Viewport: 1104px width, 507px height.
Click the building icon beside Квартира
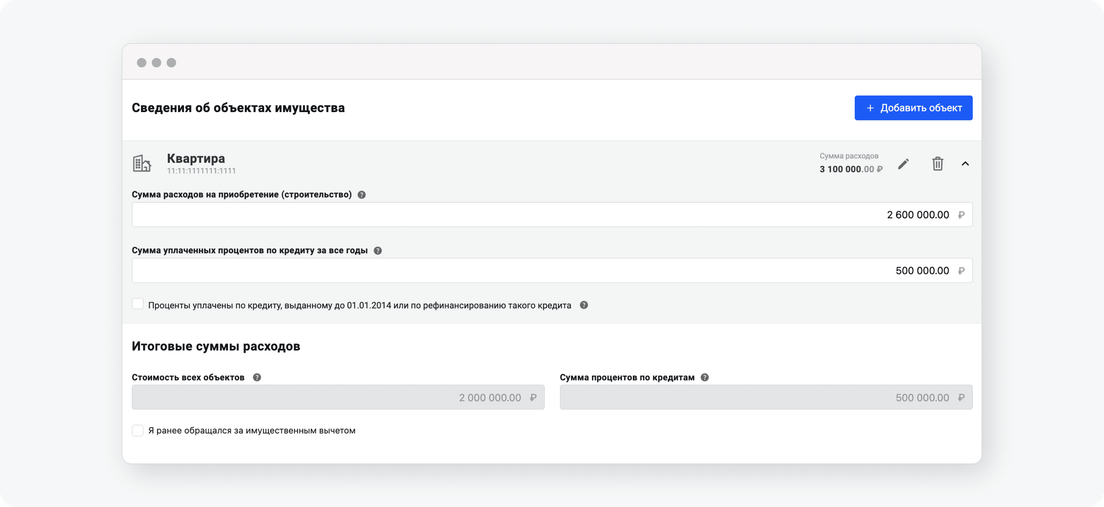pyautogui.click(x=142, y=163)
